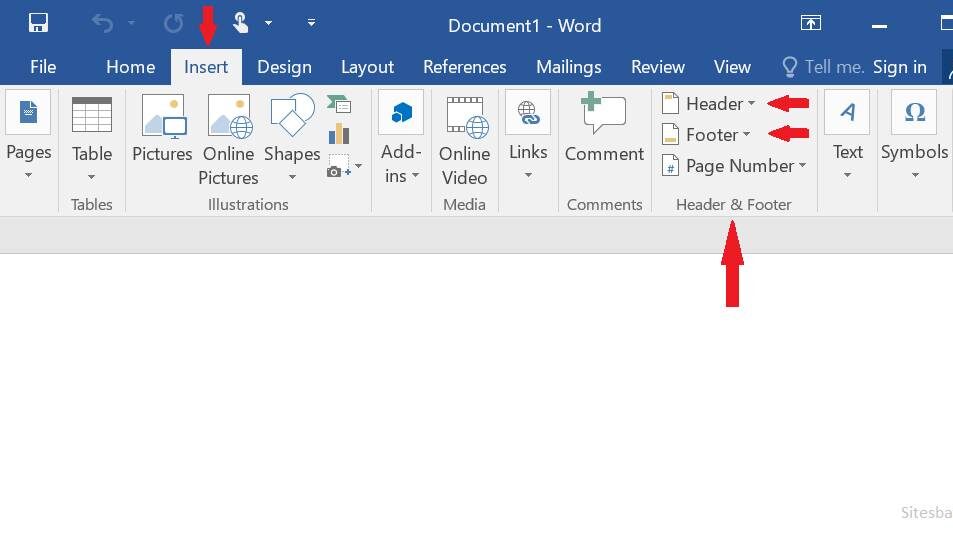
Task: Toggle Touch/Mouse mode icon
Action: point(241,23)
